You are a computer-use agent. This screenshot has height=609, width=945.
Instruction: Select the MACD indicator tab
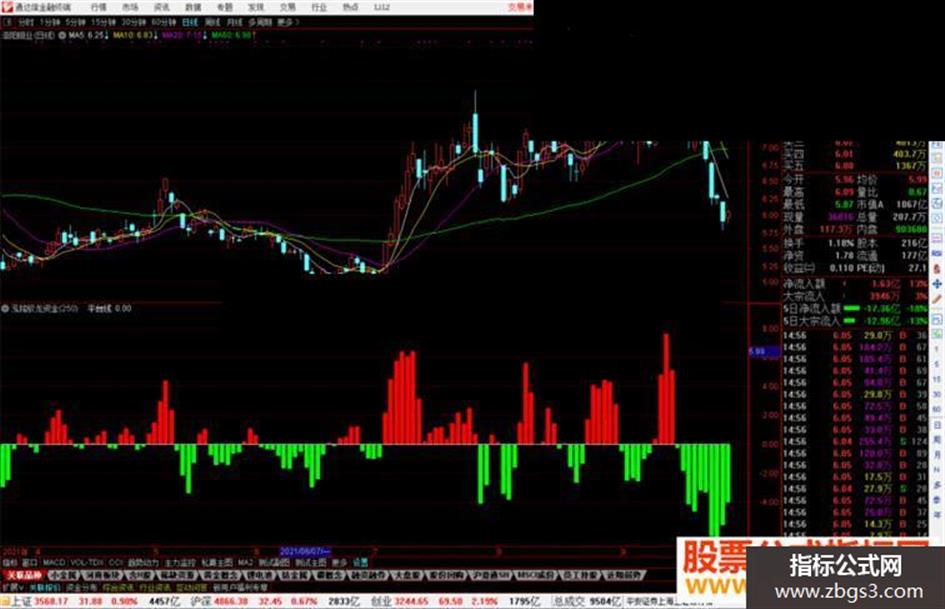click(54, 562)
